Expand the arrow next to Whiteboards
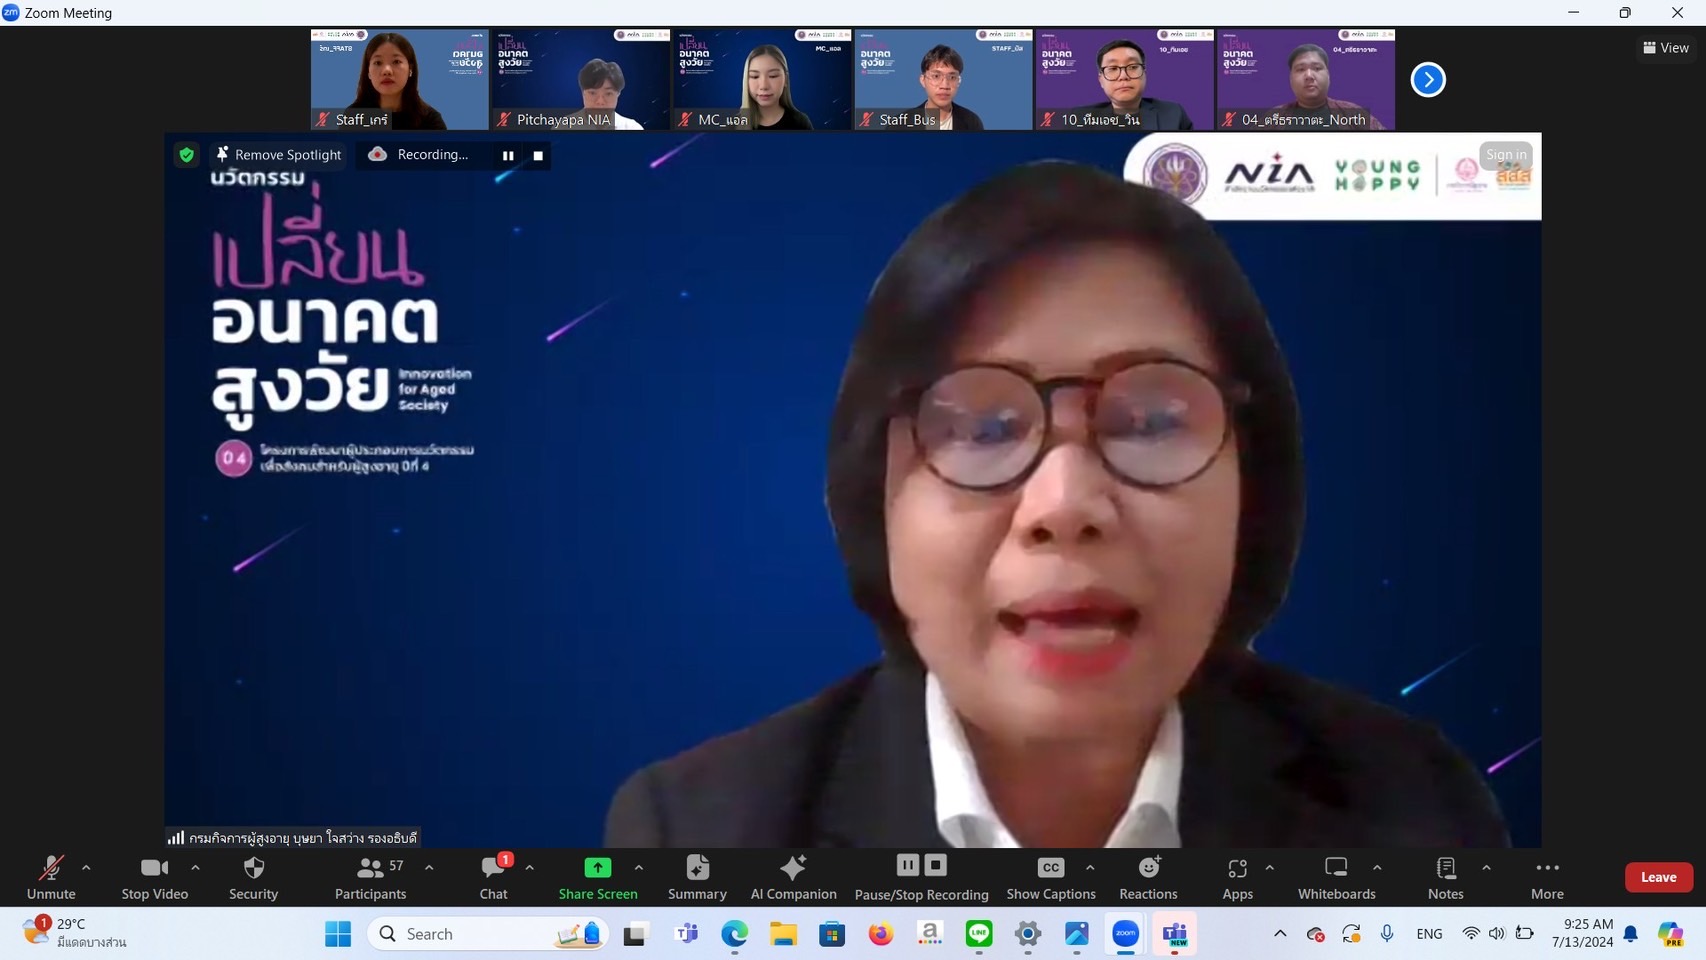Image resolution: width=1706 pixels, height=960 pixels. [1377, 868]
